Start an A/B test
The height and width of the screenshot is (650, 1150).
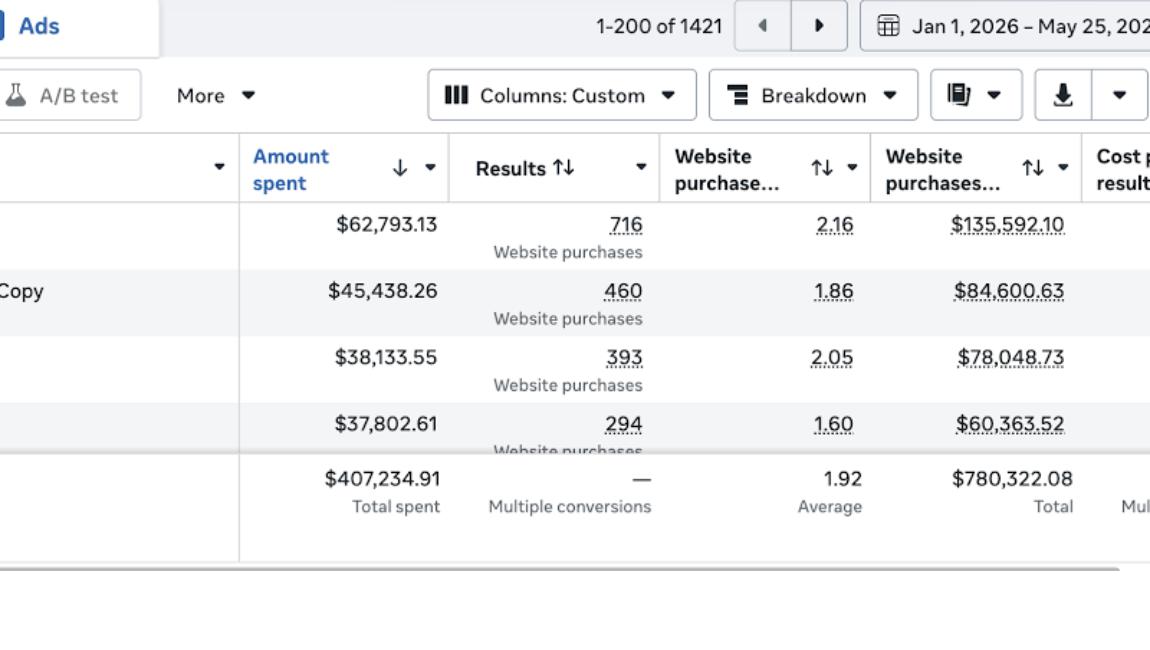coord(70,95)
